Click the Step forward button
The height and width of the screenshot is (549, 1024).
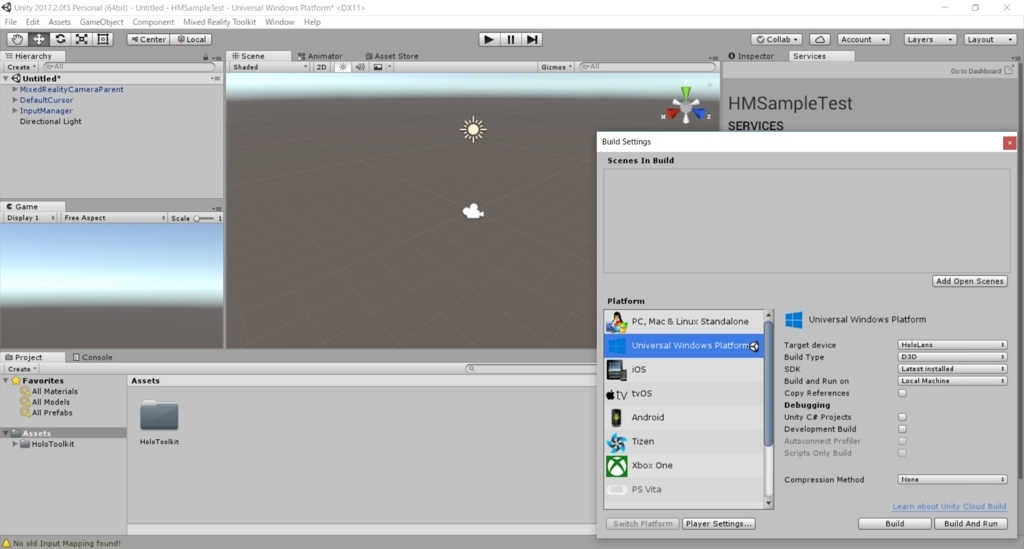(532, 39)
